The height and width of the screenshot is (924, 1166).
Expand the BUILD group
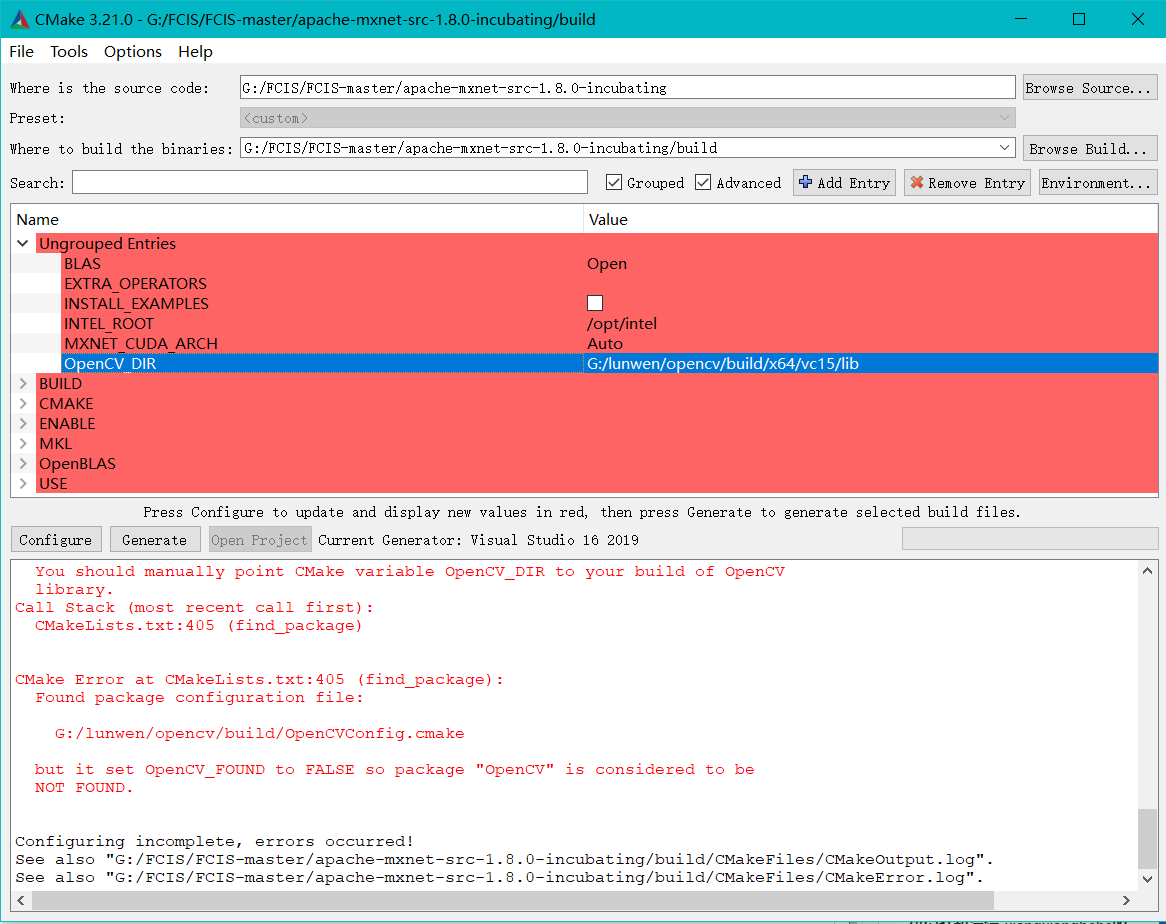[23, 384]
